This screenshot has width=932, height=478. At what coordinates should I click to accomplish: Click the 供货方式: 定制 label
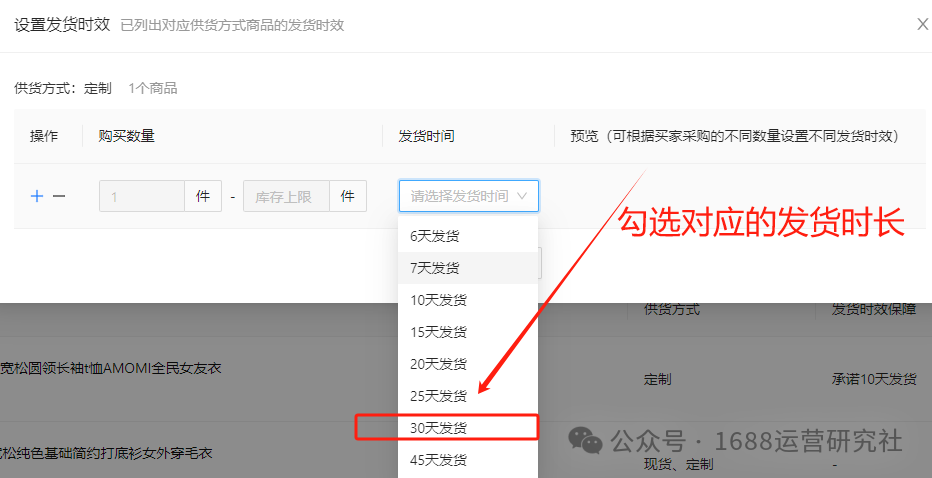click(x=63, y=89)
